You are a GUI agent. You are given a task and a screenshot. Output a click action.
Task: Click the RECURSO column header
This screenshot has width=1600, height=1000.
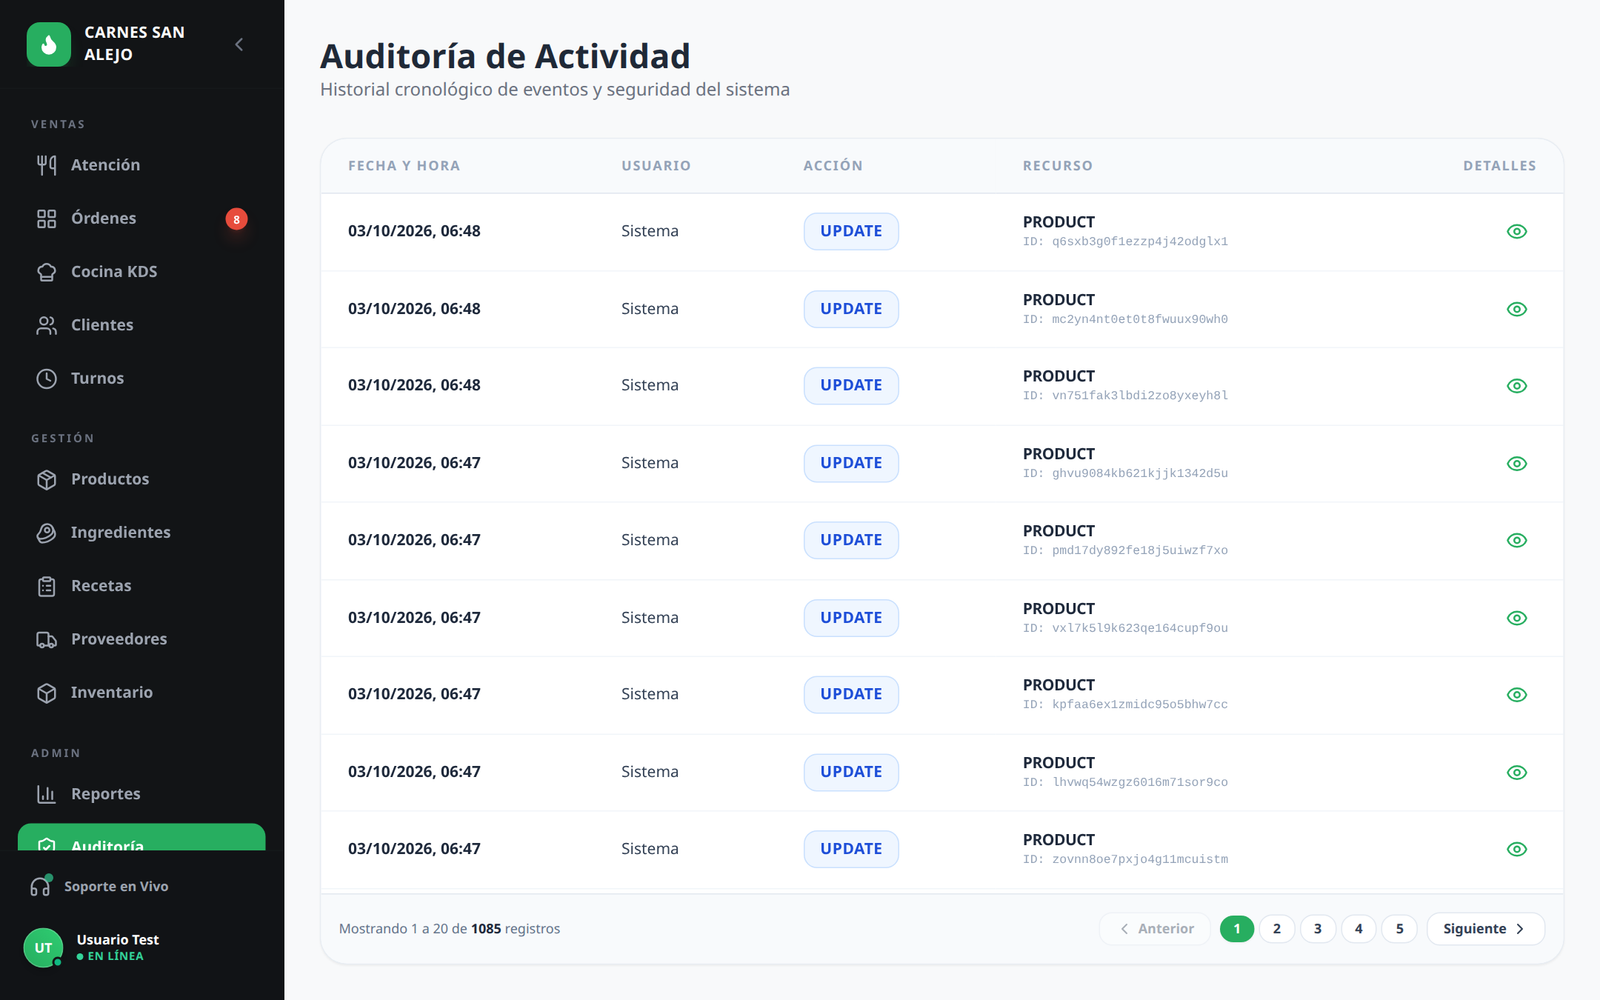[1058, 166]
